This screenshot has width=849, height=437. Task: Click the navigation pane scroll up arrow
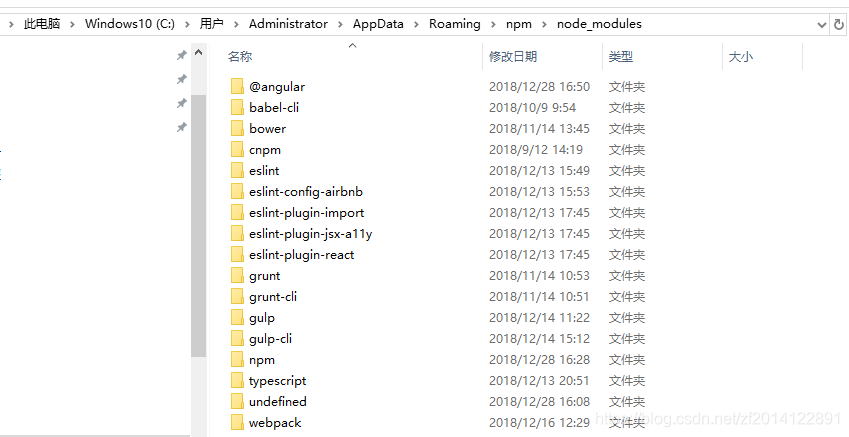coord(198,53)
